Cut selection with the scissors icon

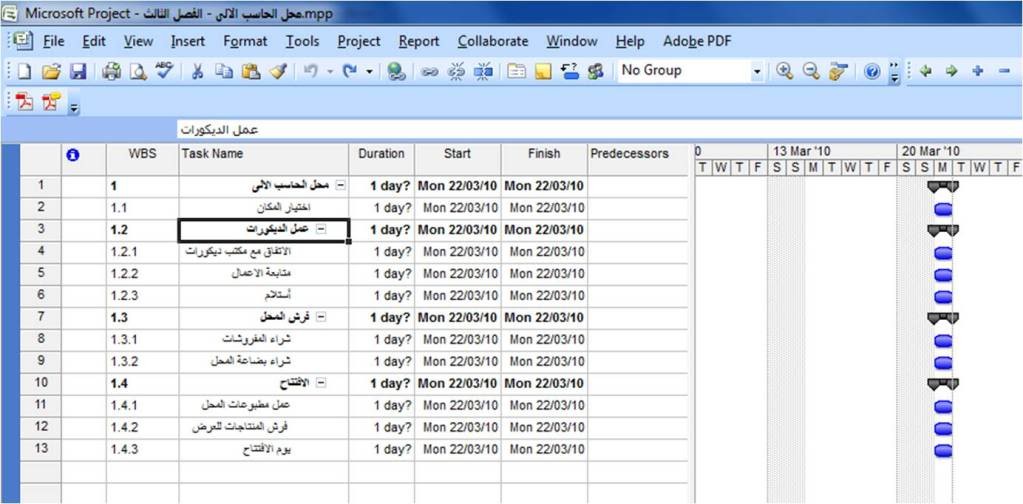pos(198,71)
